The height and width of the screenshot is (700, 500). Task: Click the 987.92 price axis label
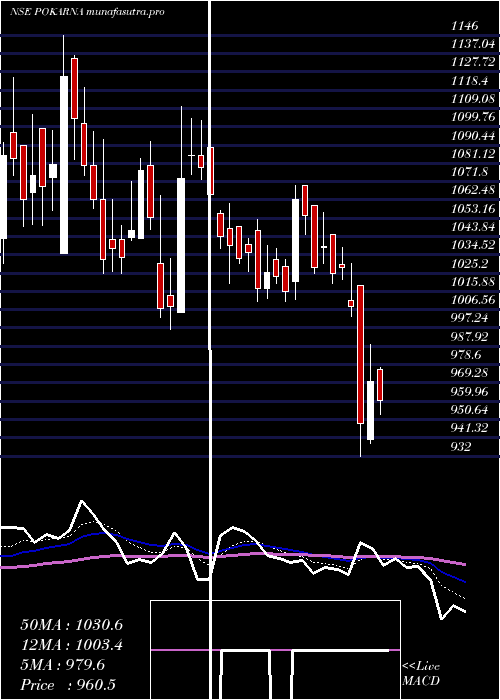point(470,336)
